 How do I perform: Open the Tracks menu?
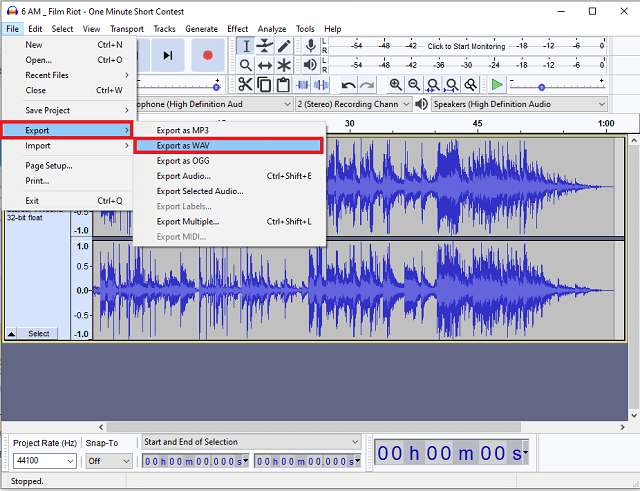coord(164,29)
